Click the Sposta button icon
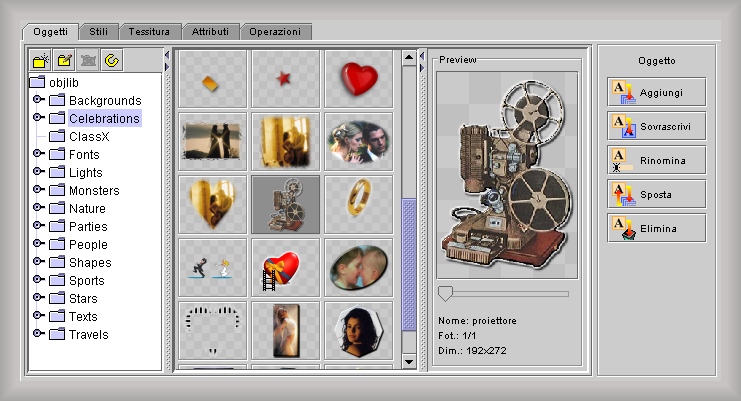The height and width of the screenshot is (401, 741). (622, 194)
